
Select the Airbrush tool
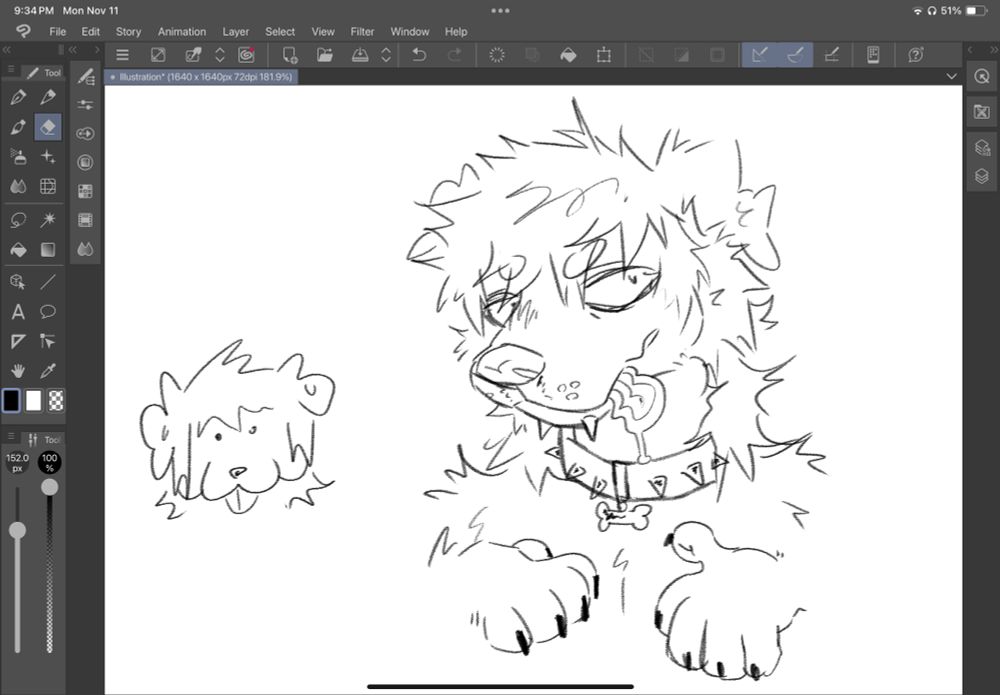(x=18, y=156)
